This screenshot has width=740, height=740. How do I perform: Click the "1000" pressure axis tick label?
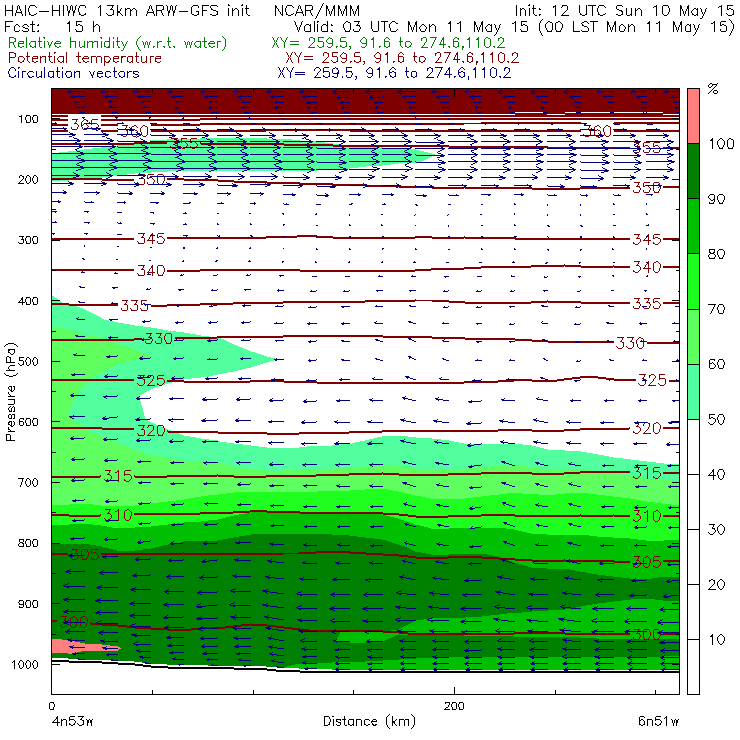click(x=25, y=664)
